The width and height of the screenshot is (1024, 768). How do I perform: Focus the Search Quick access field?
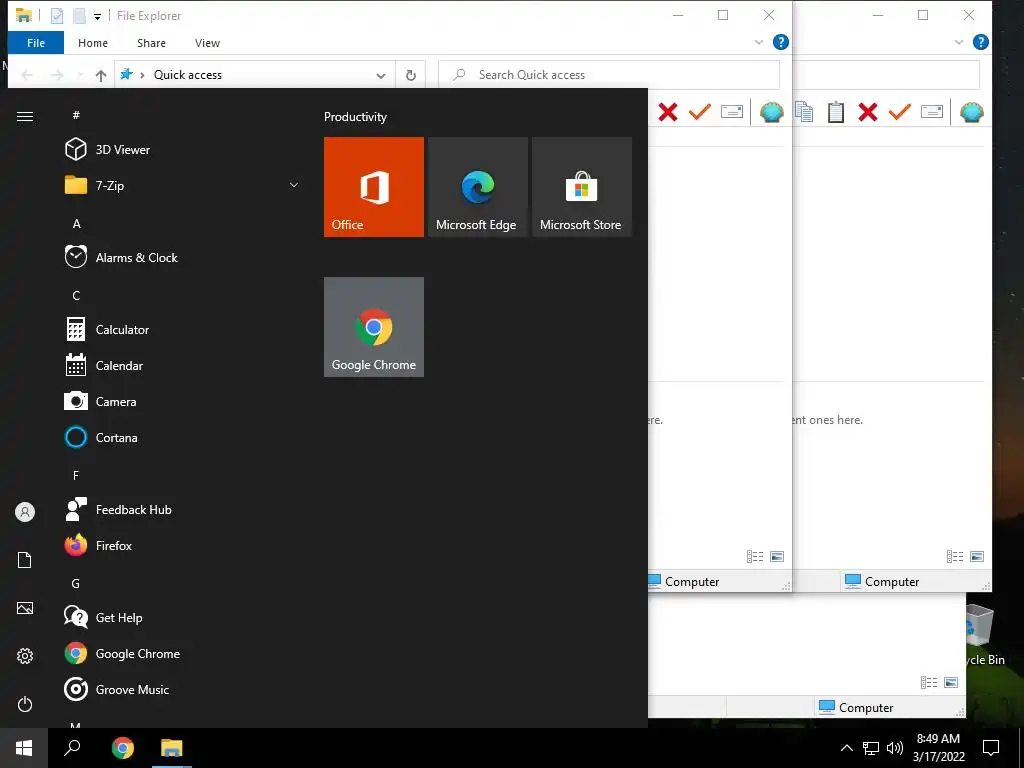click(609, 75)
